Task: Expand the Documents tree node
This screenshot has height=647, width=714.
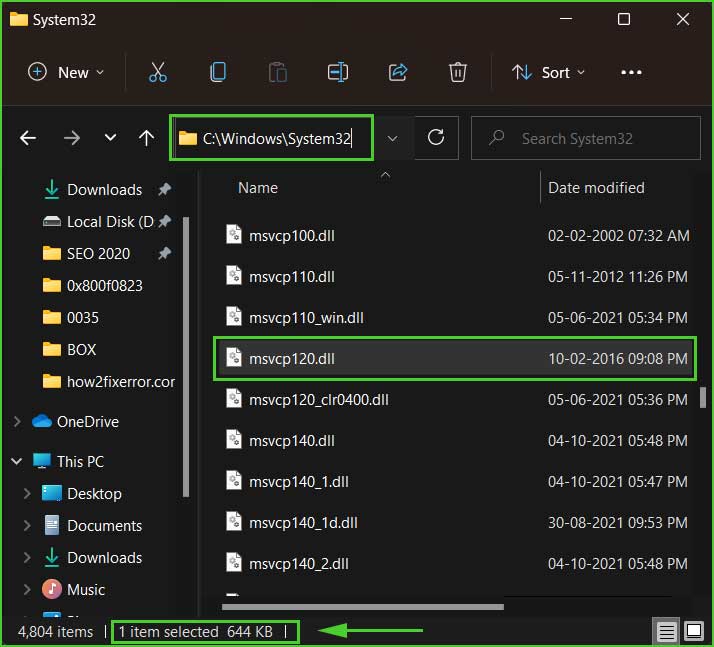Action: (27, 525)
